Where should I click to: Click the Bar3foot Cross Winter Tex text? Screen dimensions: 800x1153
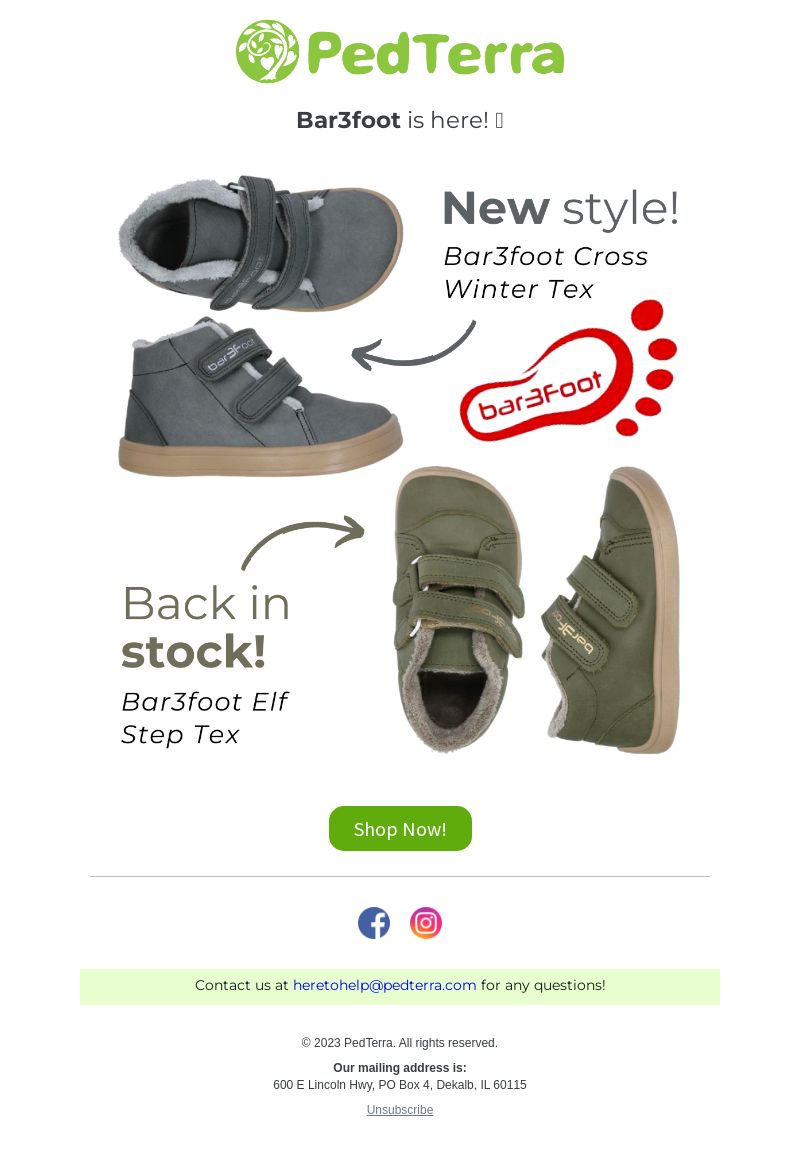(x=546, y=273)
